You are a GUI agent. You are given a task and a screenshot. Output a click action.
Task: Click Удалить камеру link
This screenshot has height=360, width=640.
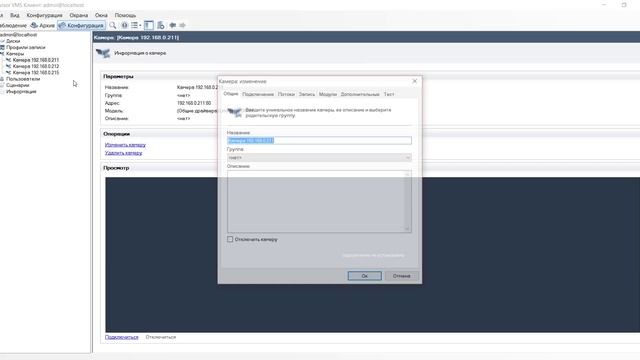click(124, 153)
